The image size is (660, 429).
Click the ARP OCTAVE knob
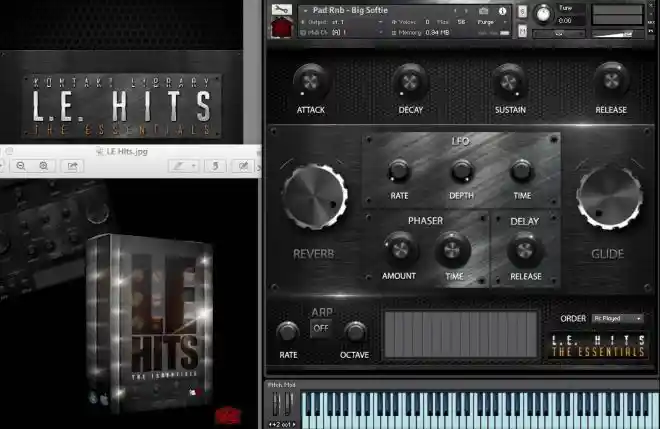355,331
